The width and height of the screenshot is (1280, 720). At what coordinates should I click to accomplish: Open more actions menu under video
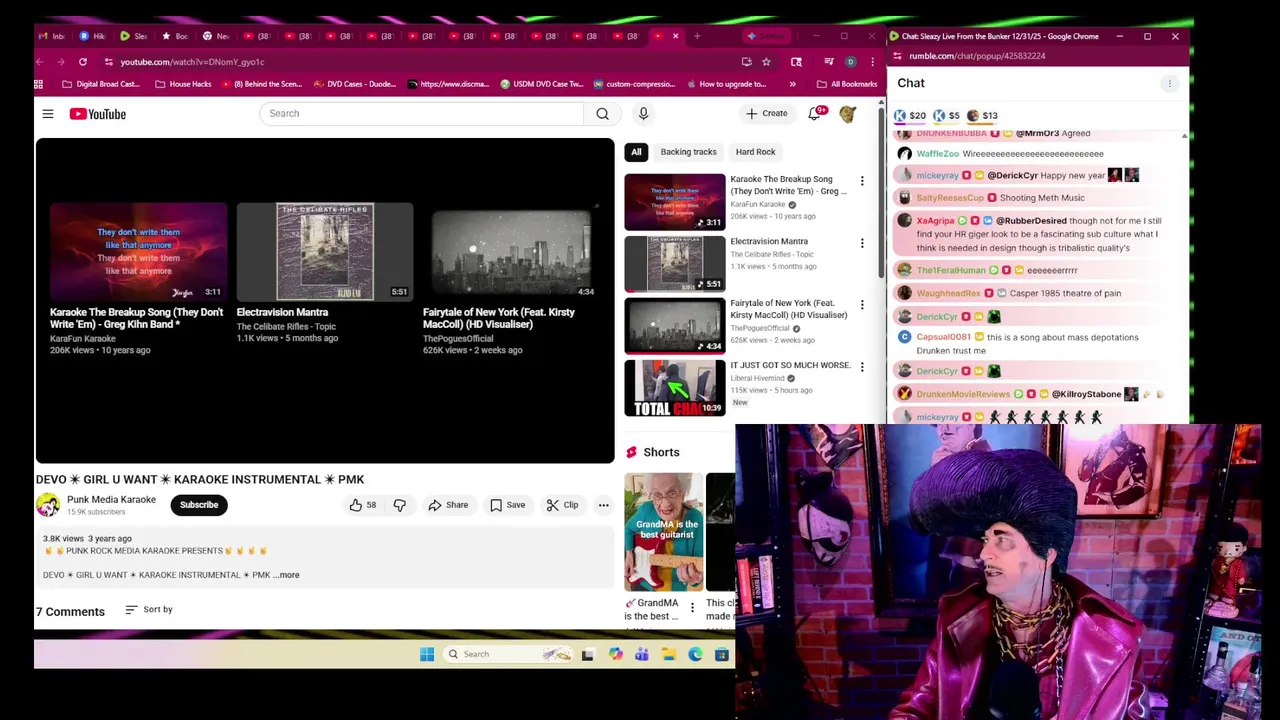click(x=603, y=505)
